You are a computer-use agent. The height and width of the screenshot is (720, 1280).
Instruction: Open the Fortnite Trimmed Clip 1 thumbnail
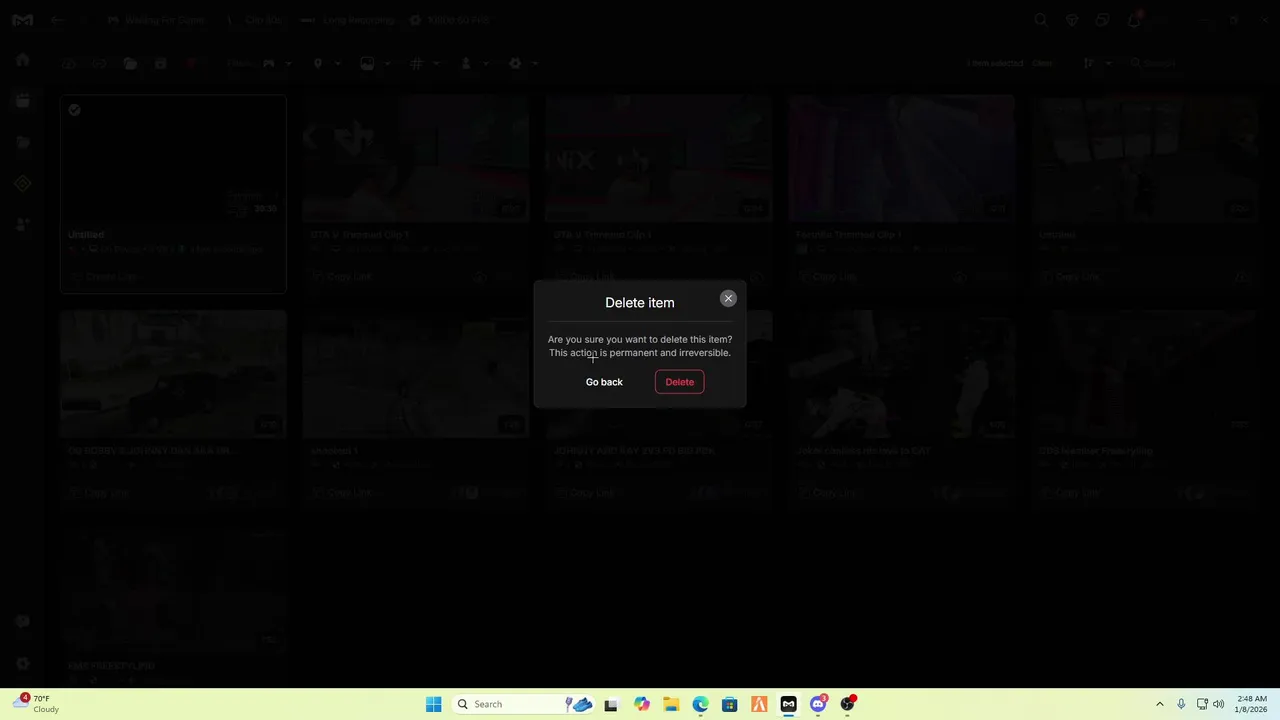tap(901, 158)
